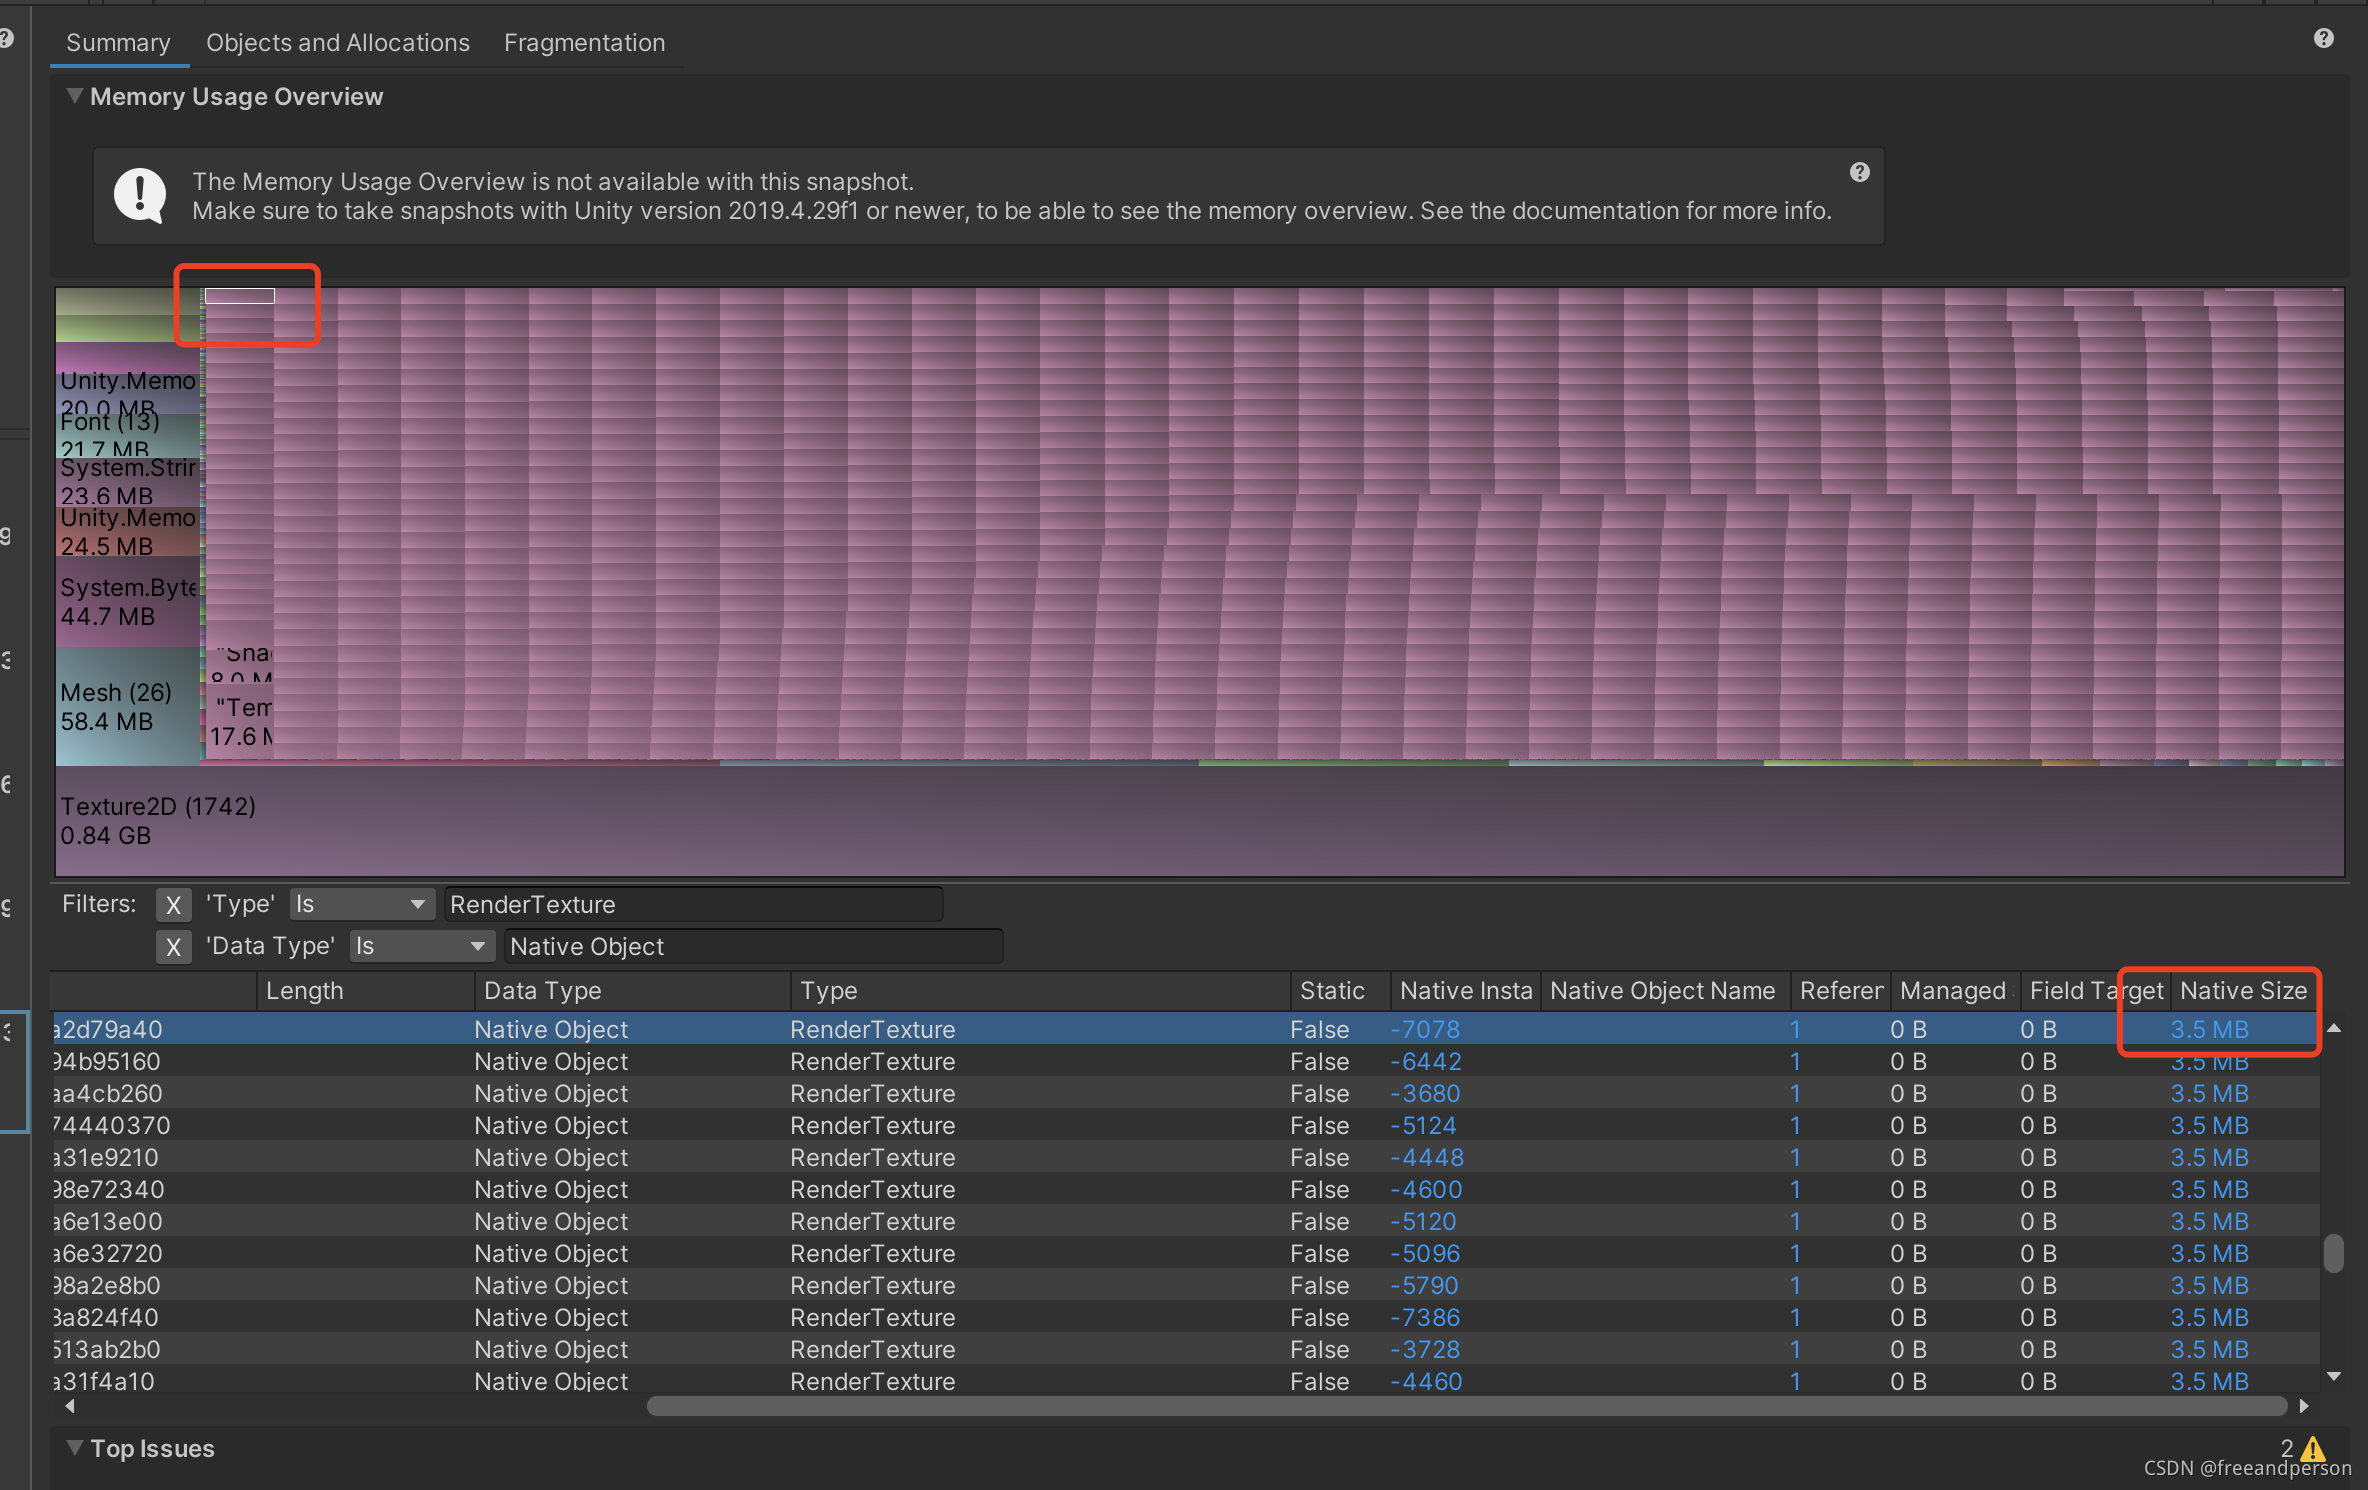Click the help icon in warning box
This screenshot has height=1490, width=2368.
(x=1859, y=172)
